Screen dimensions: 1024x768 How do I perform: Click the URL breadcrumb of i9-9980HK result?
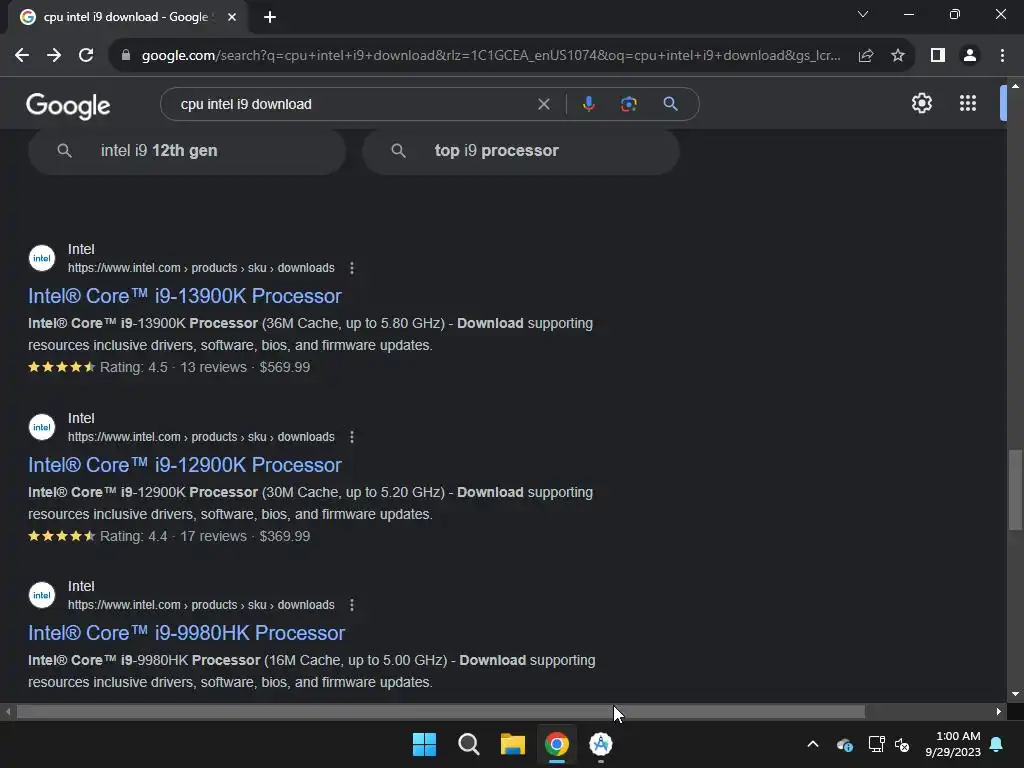201,605
